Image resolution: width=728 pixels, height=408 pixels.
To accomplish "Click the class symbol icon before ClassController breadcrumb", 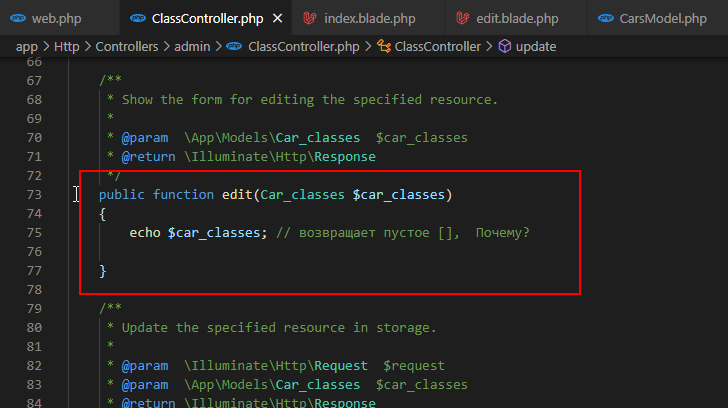I will coord(384,46).
